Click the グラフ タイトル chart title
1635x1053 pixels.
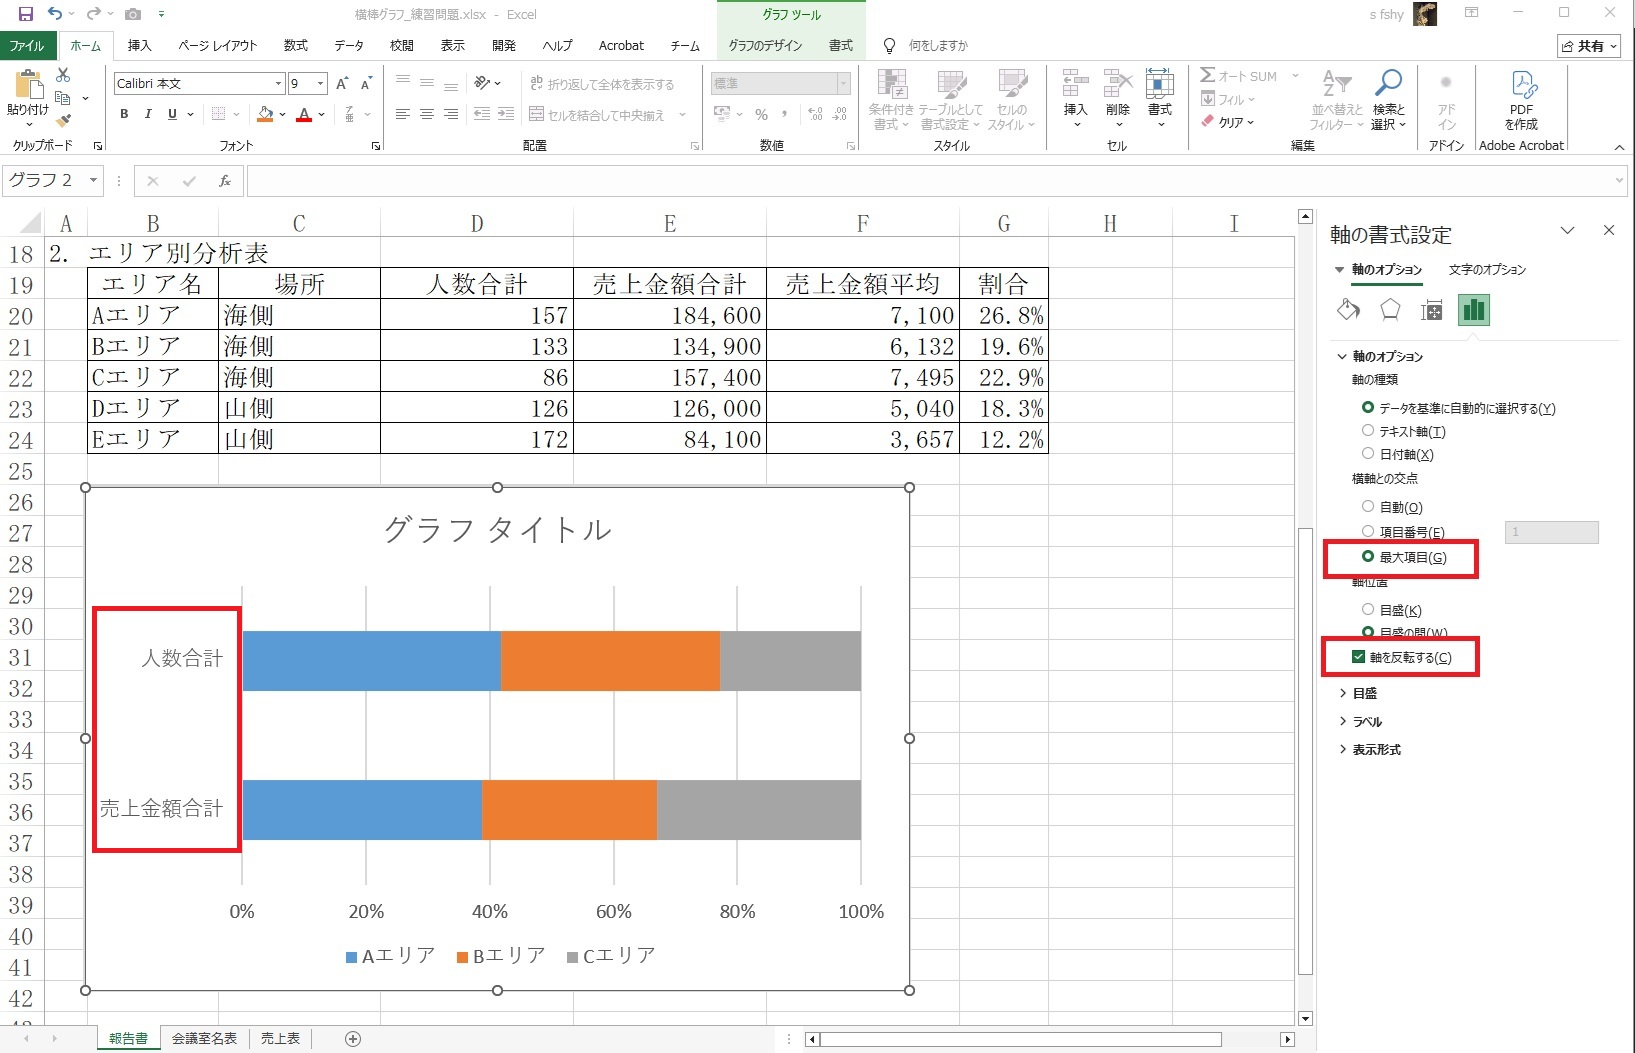pos(497,529)
